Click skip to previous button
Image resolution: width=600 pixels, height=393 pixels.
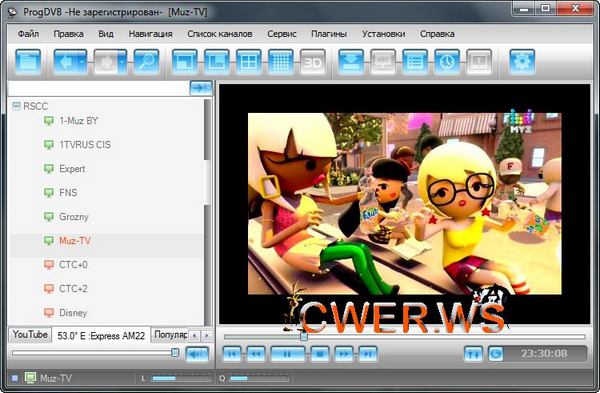coord(232,354)
